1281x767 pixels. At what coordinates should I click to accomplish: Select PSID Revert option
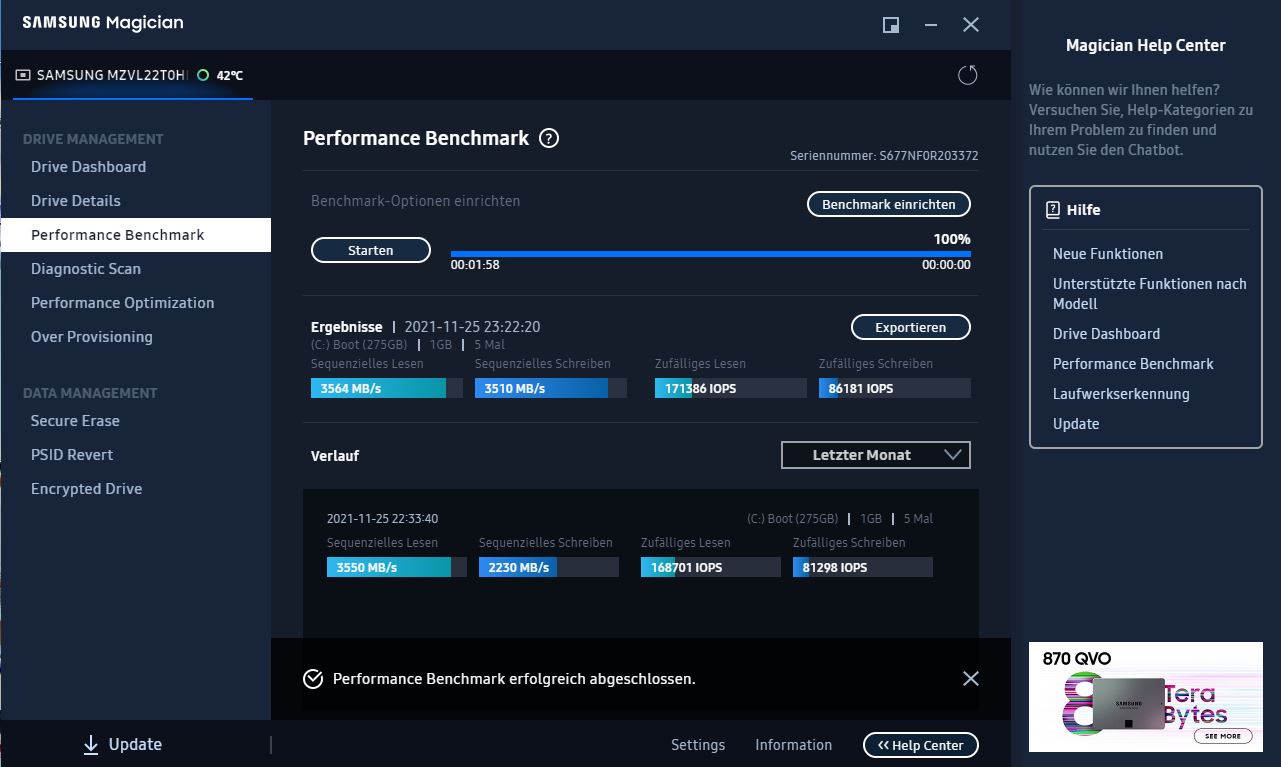tap(72, 455)
